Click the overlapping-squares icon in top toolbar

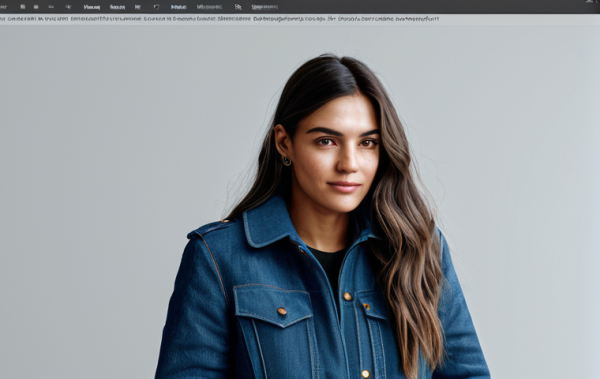(238, 7)
